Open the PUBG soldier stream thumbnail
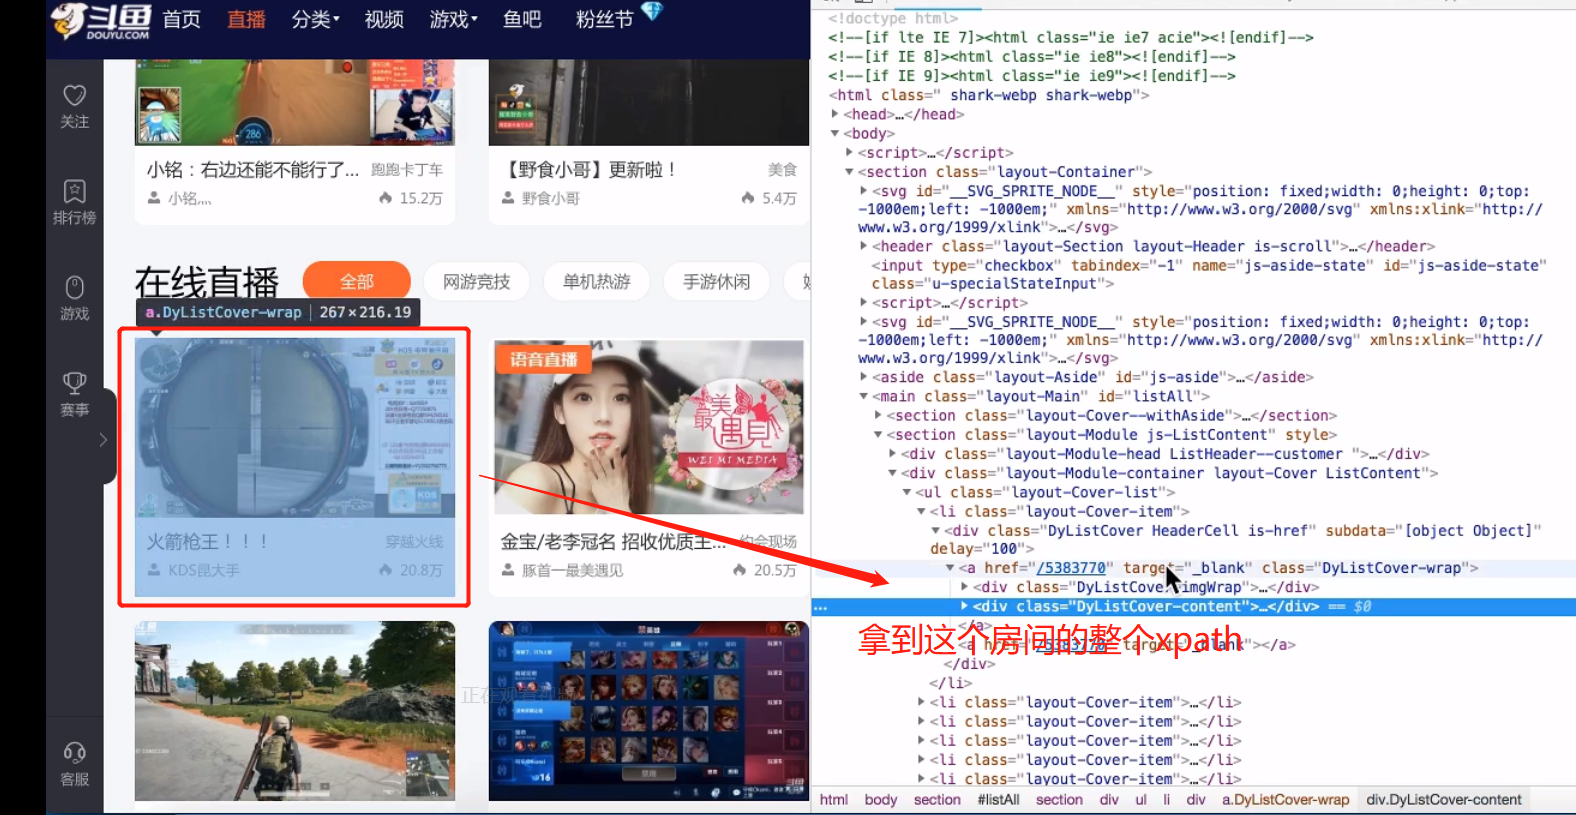This screenshot has height=815, width=1576. (x=295, y=711)
